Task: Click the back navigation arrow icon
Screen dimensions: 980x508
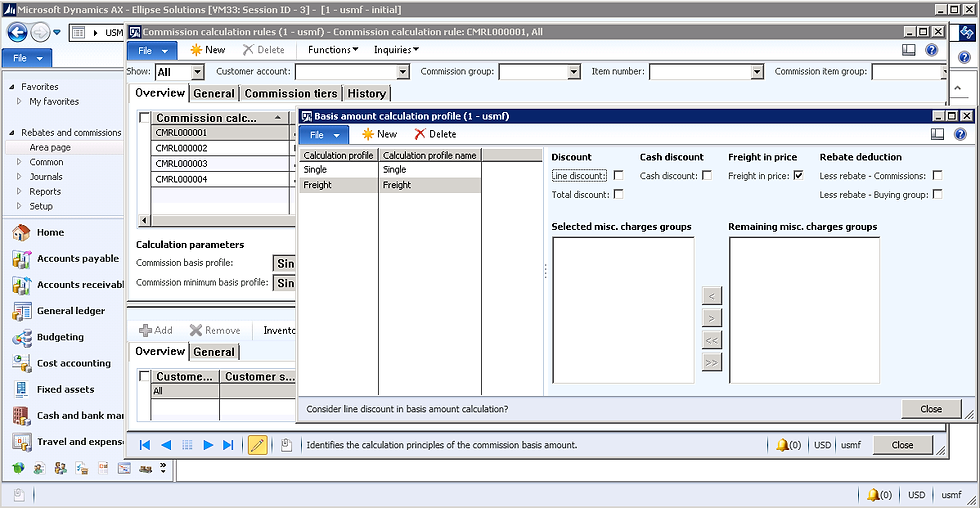Action: (x=18, y=32)
